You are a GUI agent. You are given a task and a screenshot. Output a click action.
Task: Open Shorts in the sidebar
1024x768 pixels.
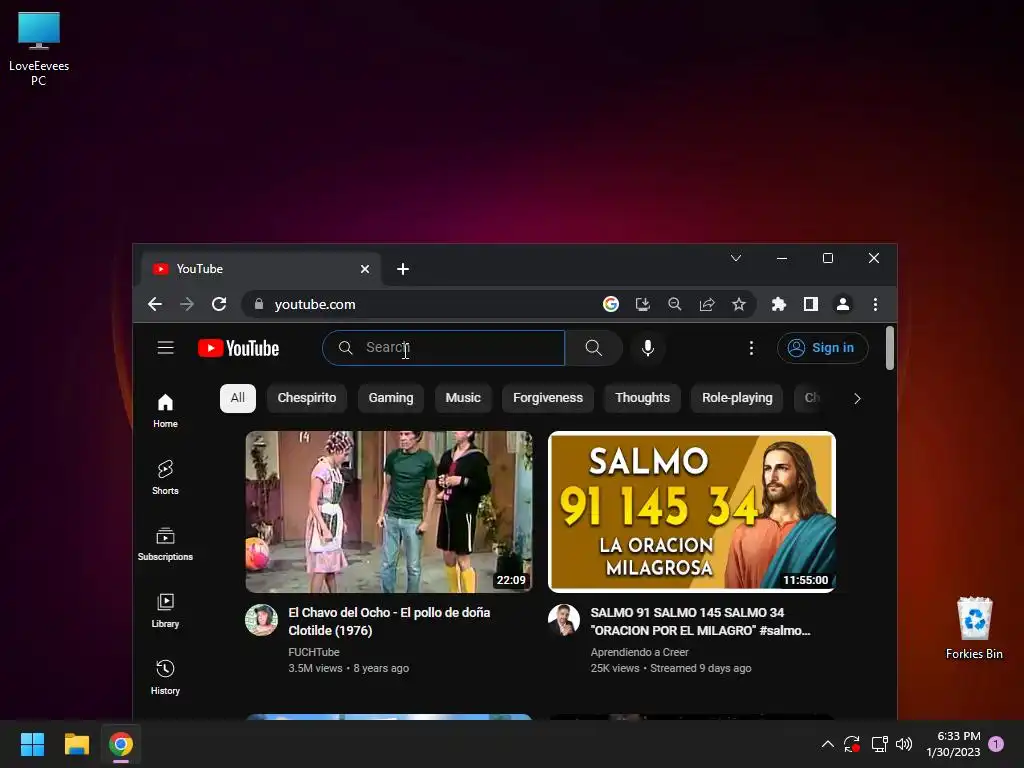[x=165, y=477]
